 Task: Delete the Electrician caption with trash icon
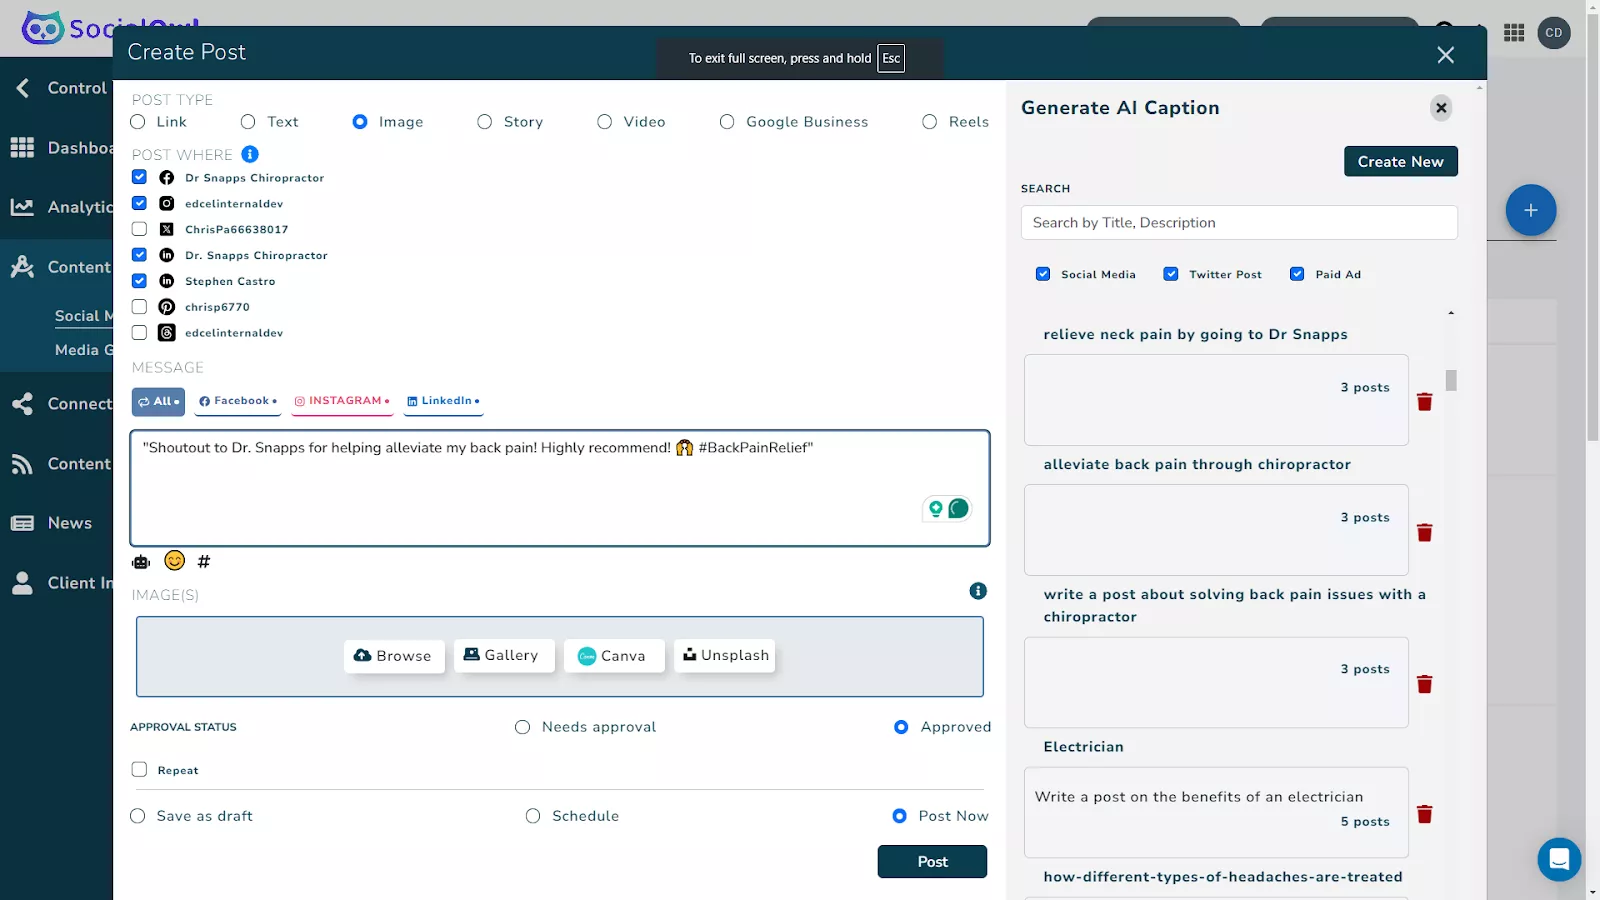1424,814
